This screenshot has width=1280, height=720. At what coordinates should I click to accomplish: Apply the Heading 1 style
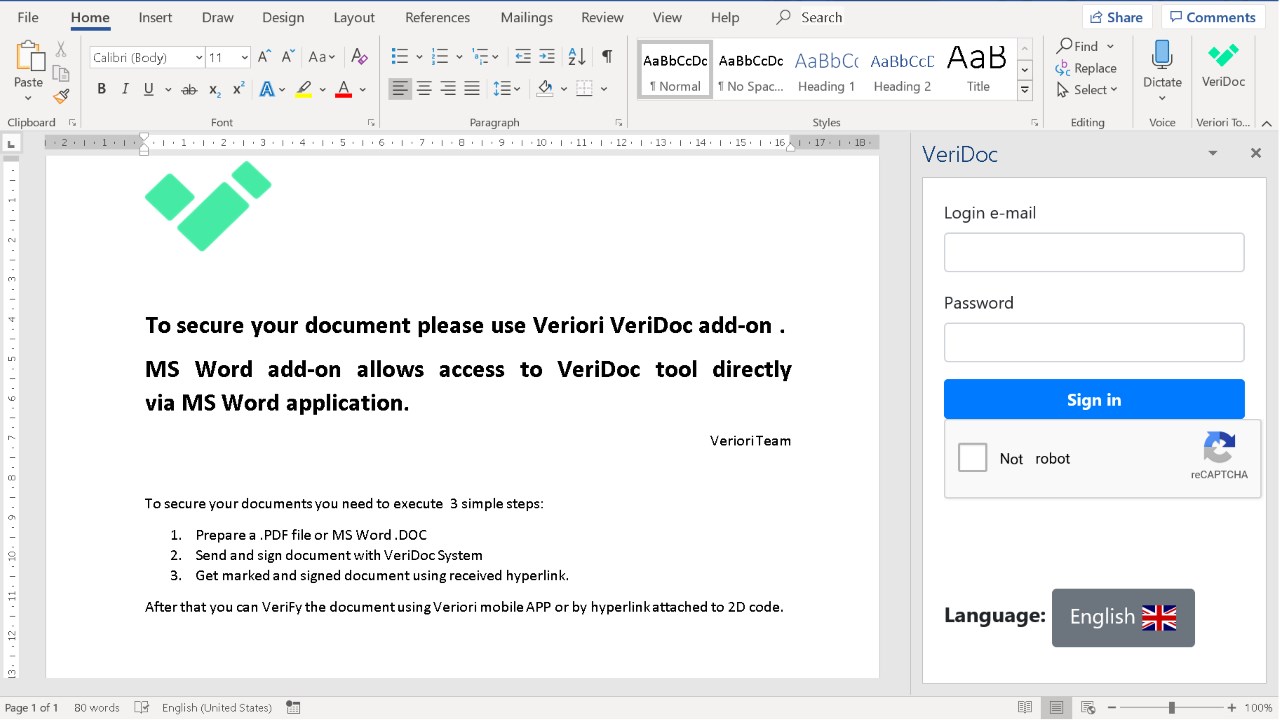[x=826, y=70]
